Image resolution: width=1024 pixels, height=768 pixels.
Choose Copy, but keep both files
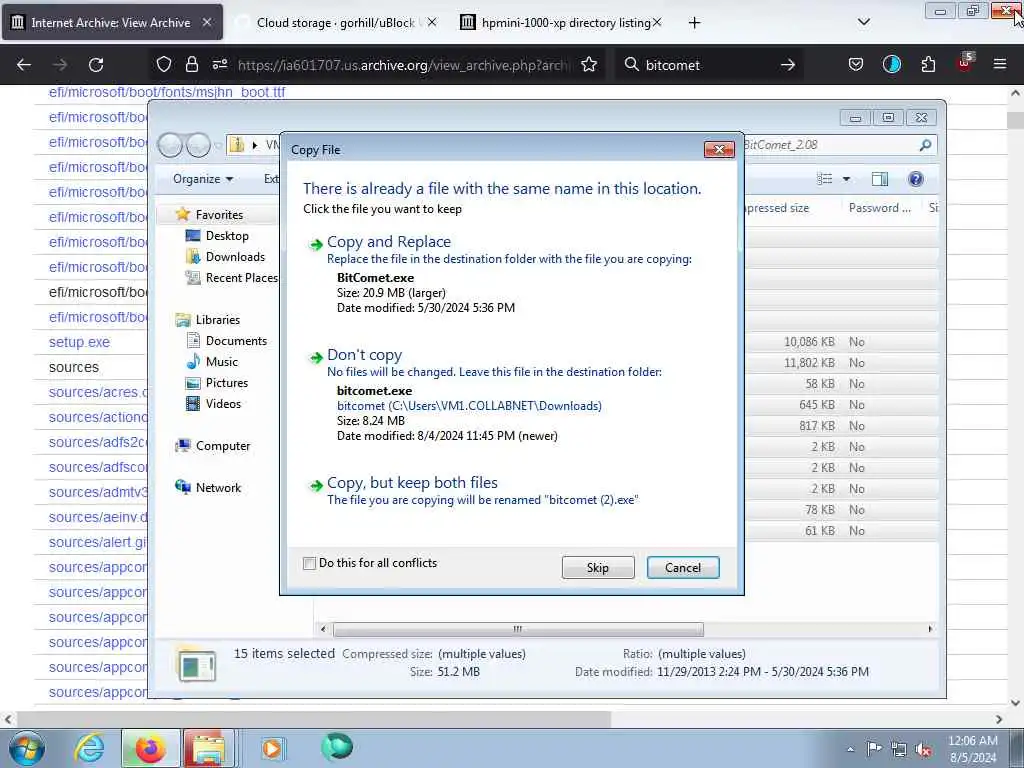[x=412, y=483]
